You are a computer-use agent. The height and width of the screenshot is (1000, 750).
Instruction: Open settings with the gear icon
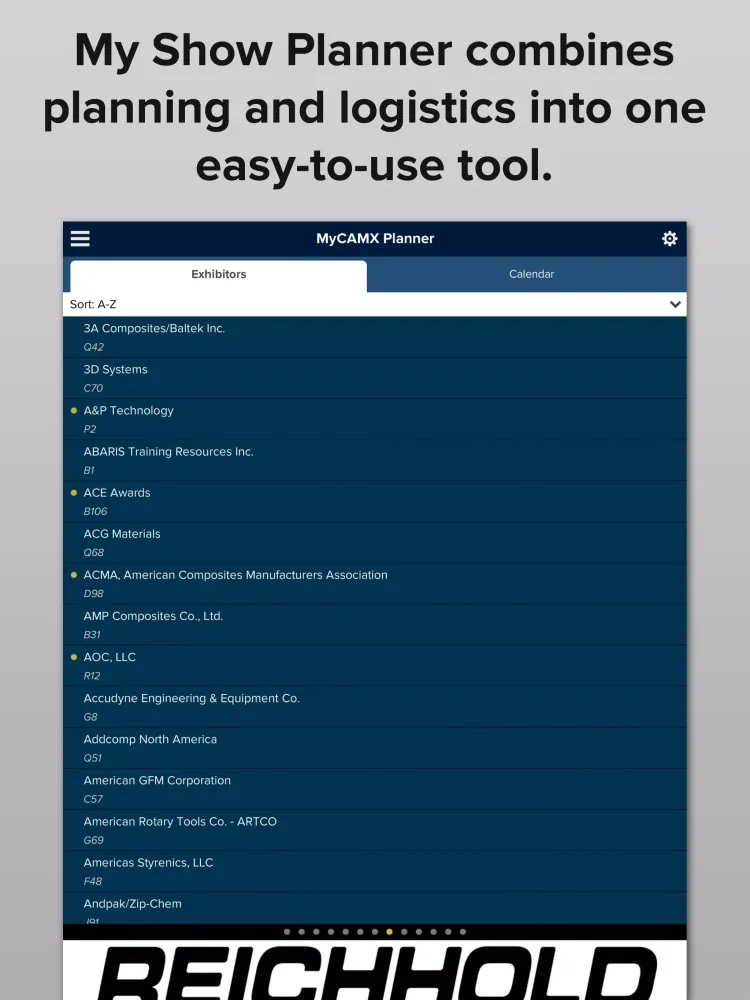coord(669,239)
